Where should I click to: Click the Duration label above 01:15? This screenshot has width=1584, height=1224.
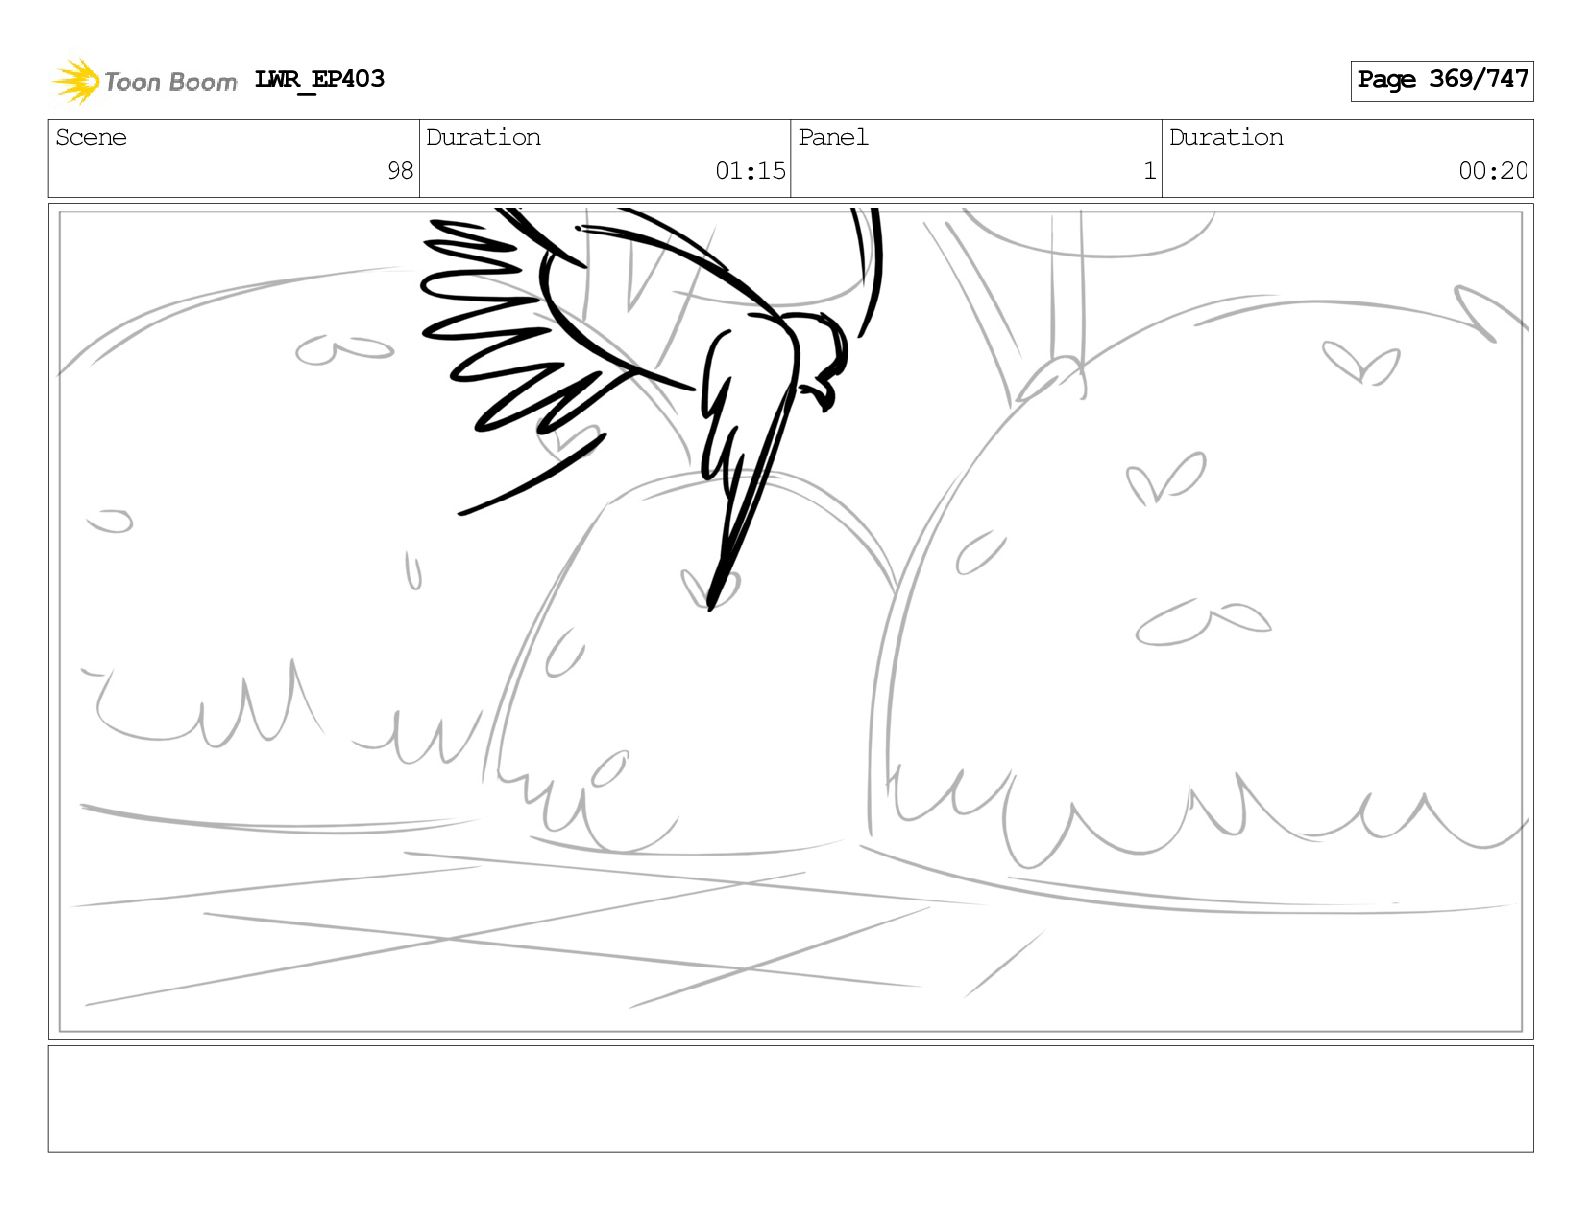483,137
